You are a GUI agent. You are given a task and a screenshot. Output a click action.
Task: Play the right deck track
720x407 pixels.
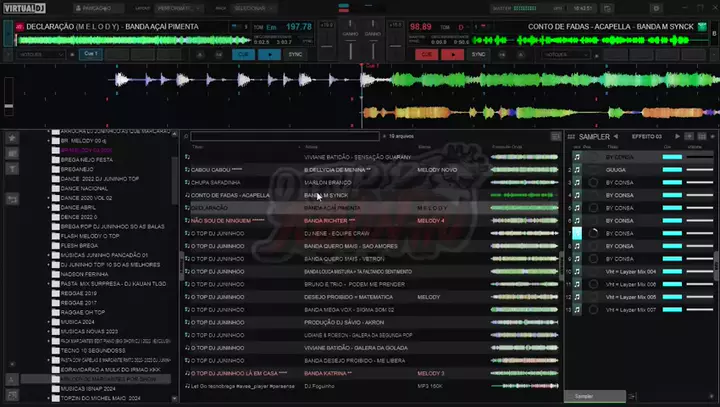(x=452, y=55)
